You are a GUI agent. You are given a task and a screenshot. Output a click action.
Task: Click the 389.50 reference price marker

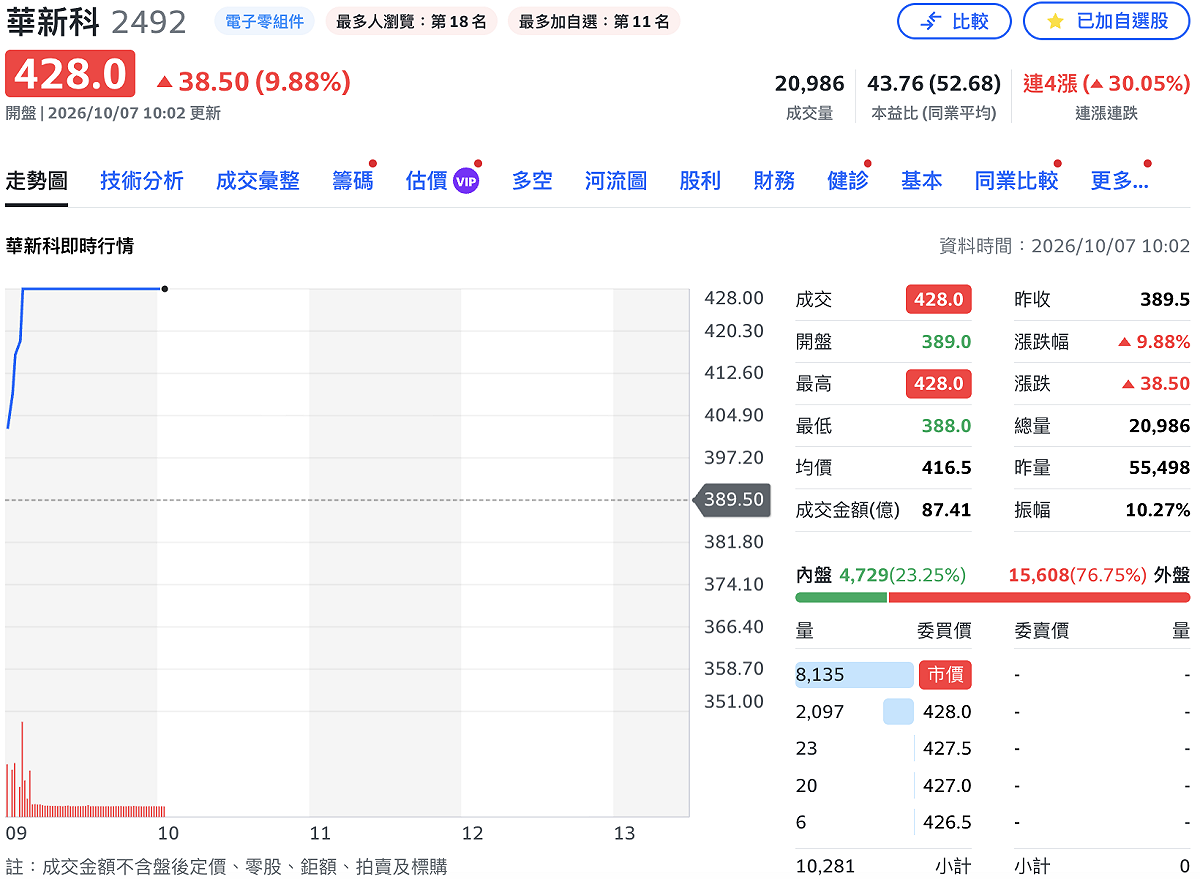pyautogui.click(x=733, y=499)
